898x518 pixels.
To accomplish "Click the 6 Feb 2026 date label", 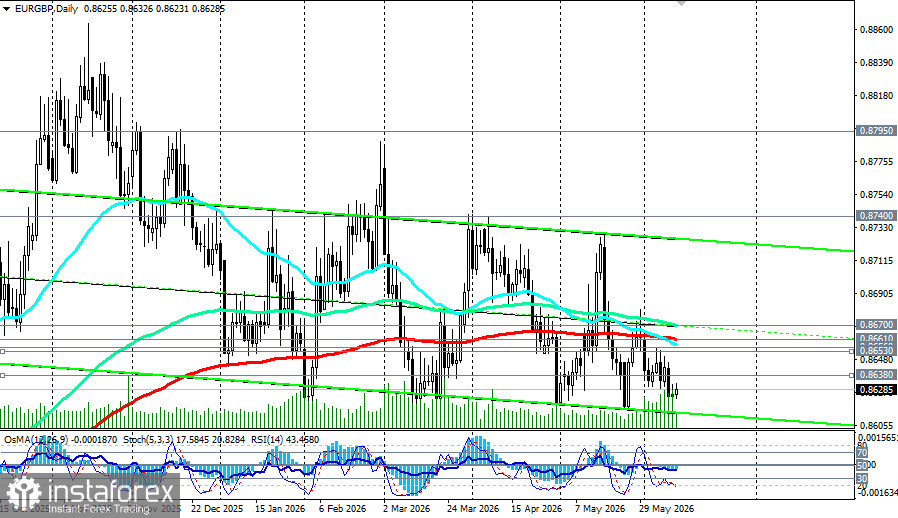I will 342,509.
